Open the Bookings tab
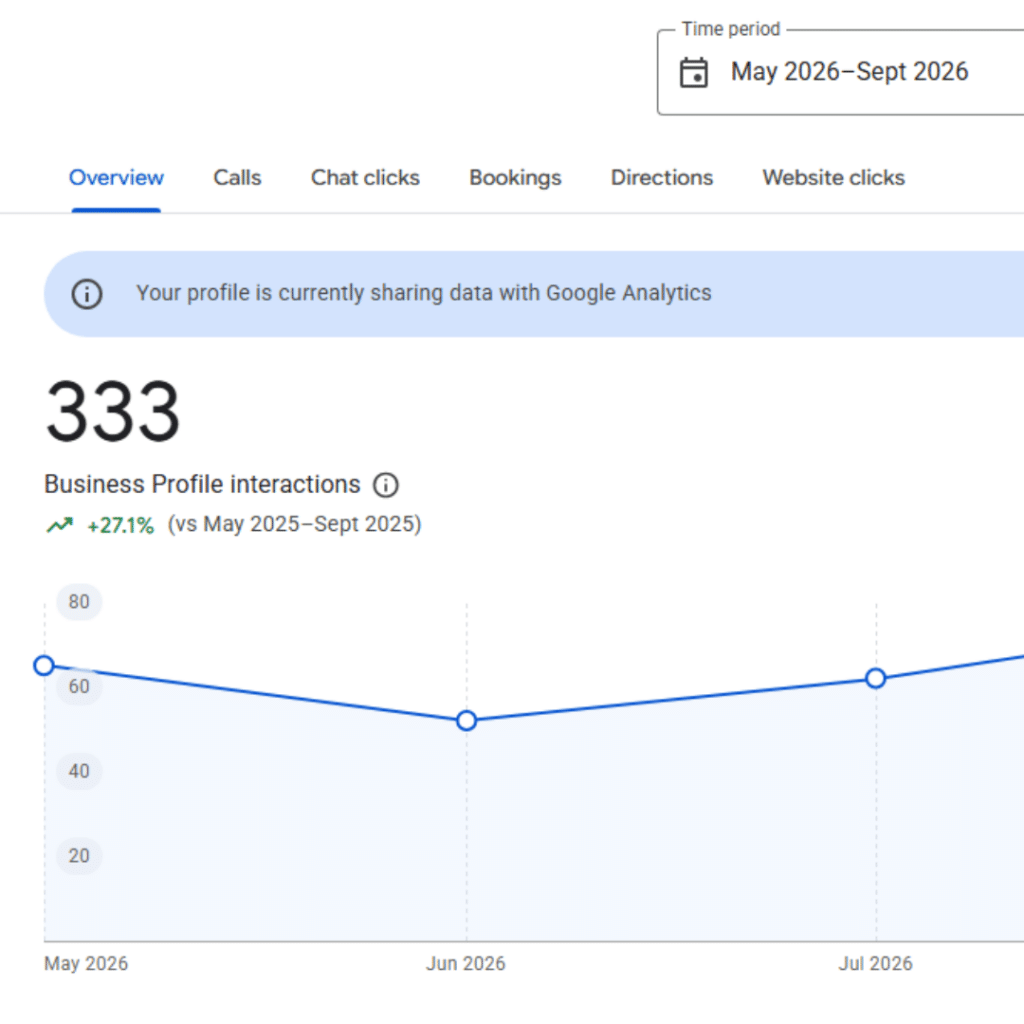 [515, 178]
